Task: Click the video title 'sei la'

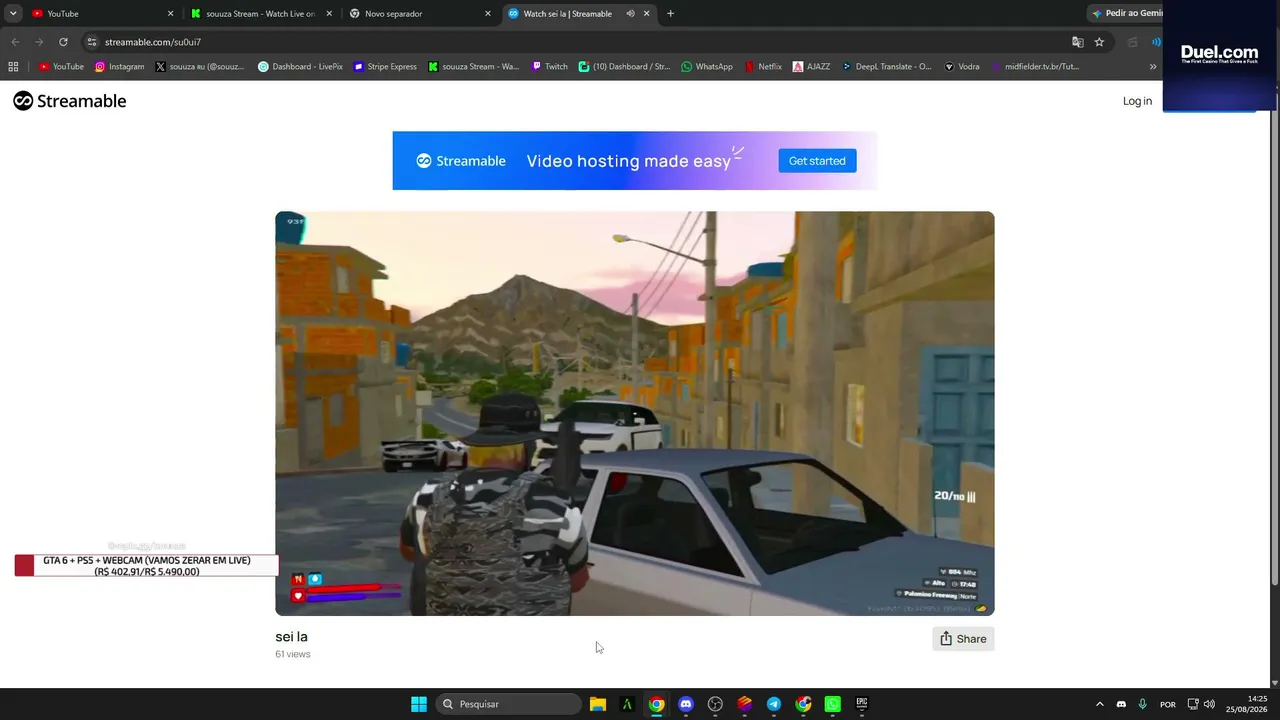Action: 291,637
